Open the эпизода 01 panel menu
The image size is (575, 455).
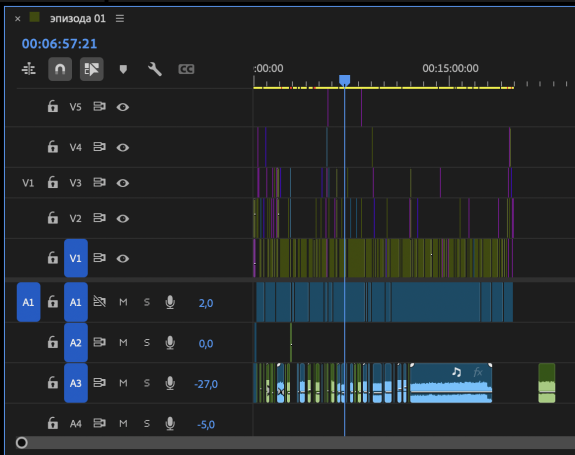click(x=120, y=18)
